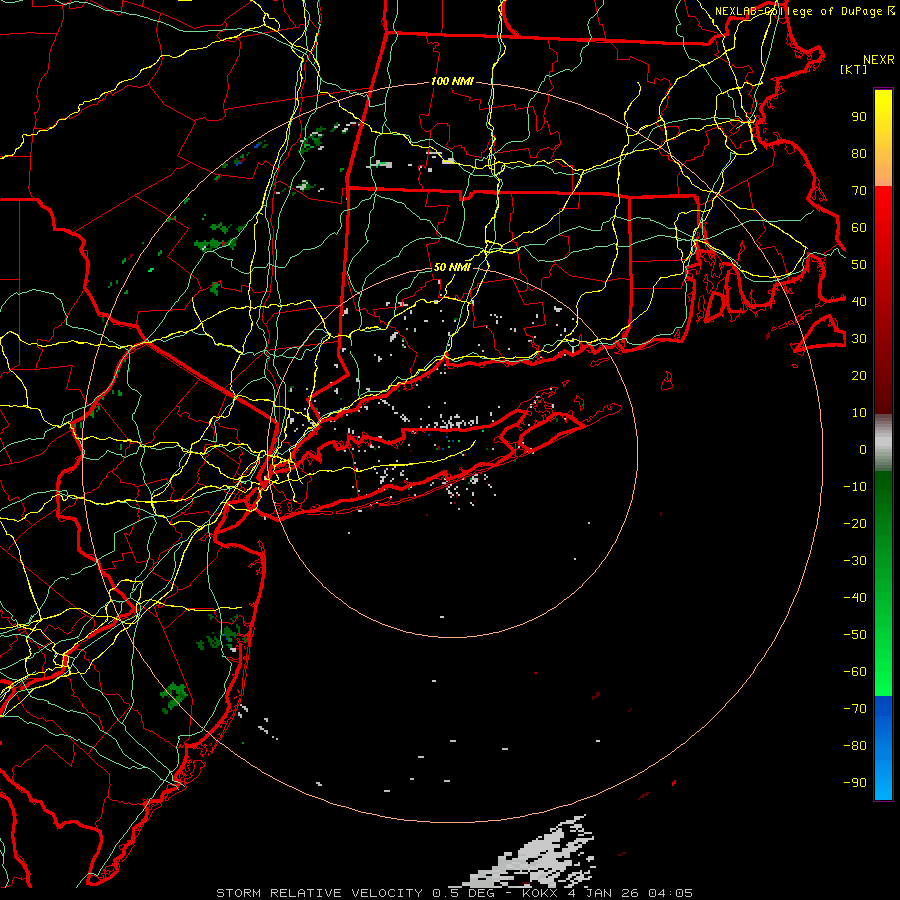Click "STORM RELATIVE VELOCITY" in the bottom caption
This screenshot has height=900, width=900.
click(x=319, y=893)
